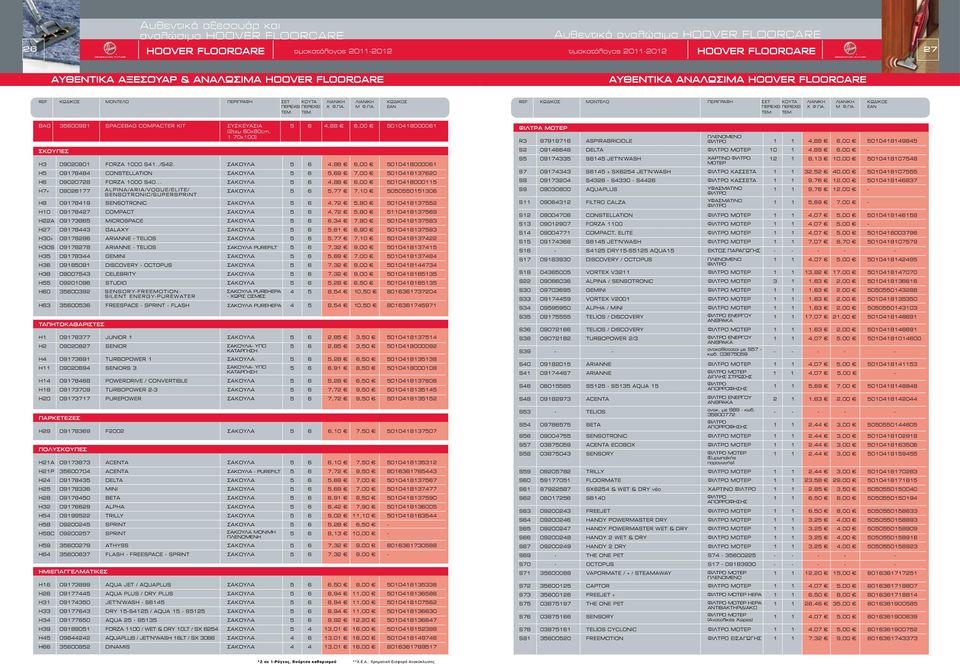Open the vacuum-on-carpet photo on page 26

[51, 36]
